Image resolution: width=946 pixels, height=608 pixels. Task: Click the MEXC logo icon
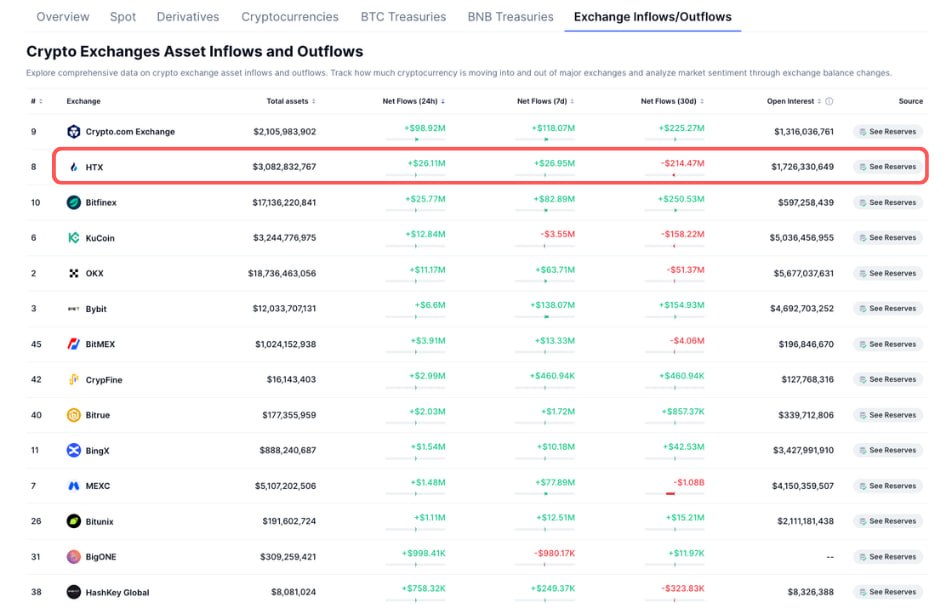74,486
